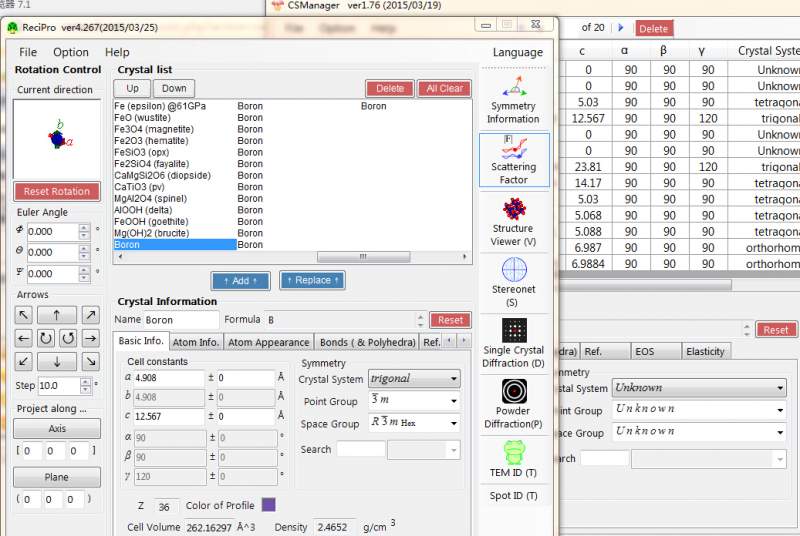Click Delete button in CSManager toolbar

coord(654,29)
